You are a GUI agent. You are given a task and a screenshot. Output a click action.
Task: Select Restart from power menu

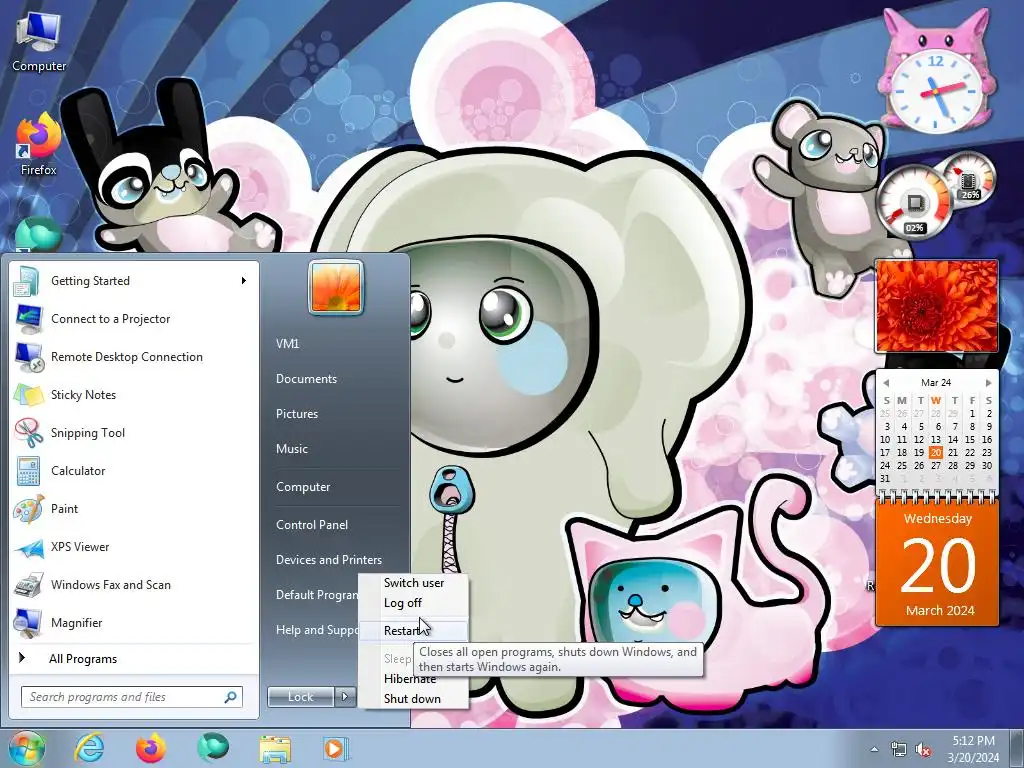(413, 630)
